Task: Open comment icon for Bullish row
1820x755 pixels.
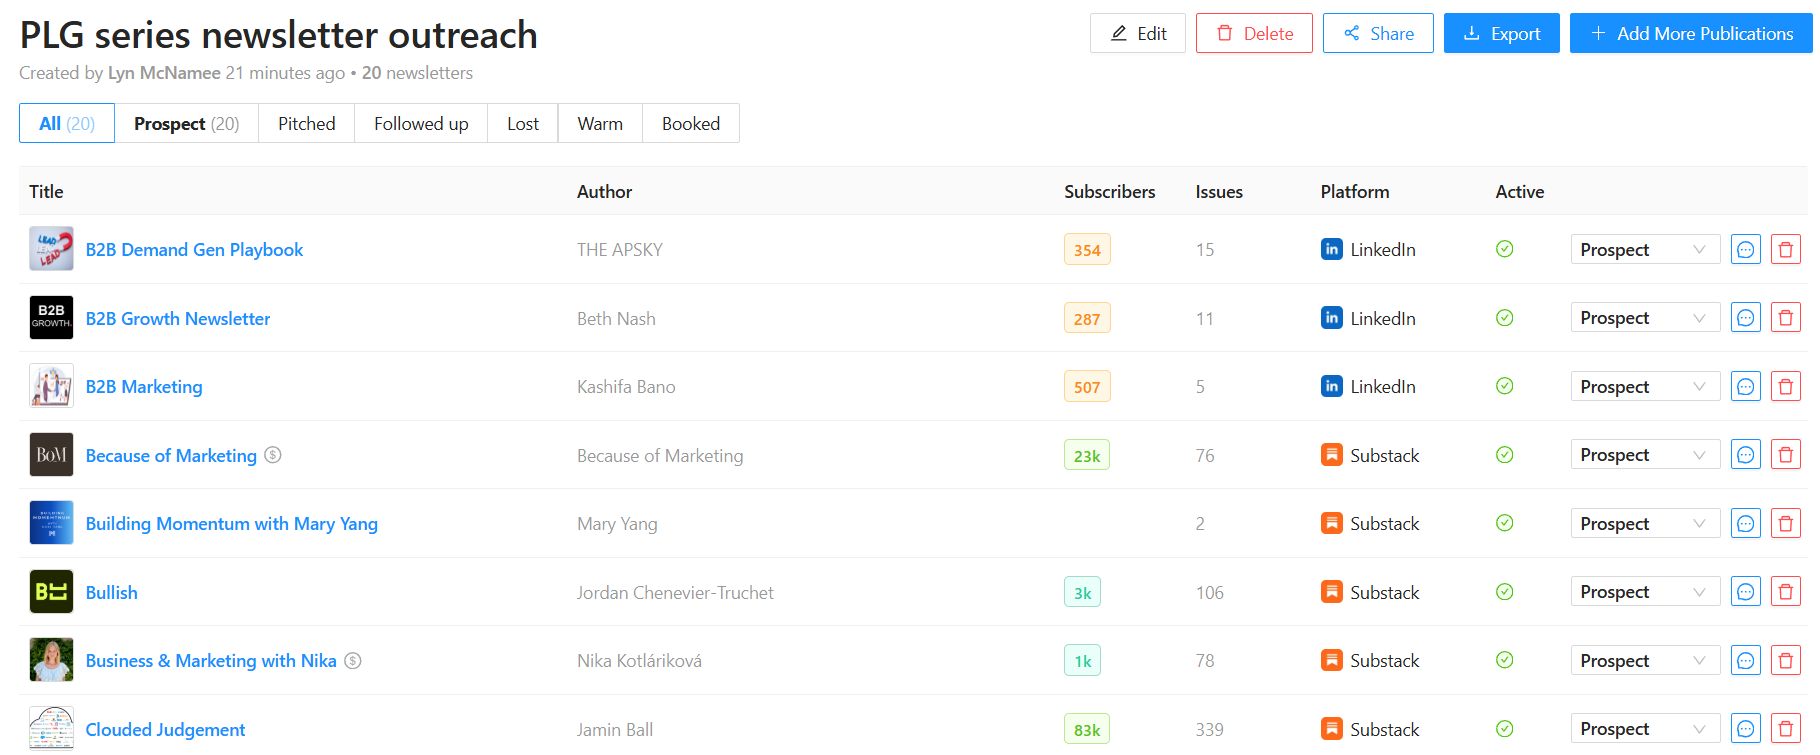Action: (1746, 592)
